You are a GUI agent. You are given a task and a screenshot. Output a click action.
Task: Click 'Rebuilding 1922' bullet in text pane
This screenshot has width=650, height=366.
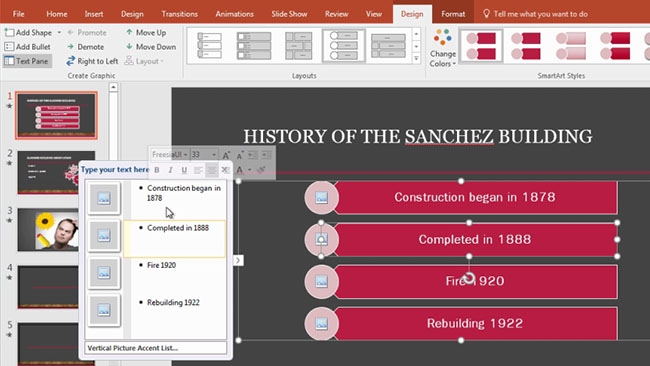pyautogui.click(x=173, y=303)
